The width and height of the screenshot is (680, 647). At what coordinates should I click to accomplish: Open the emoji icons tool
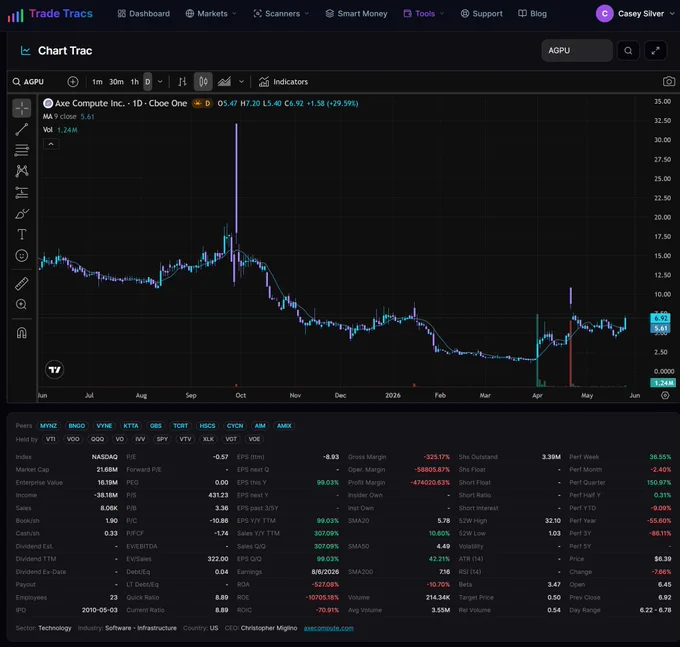(x=22, y=255)
